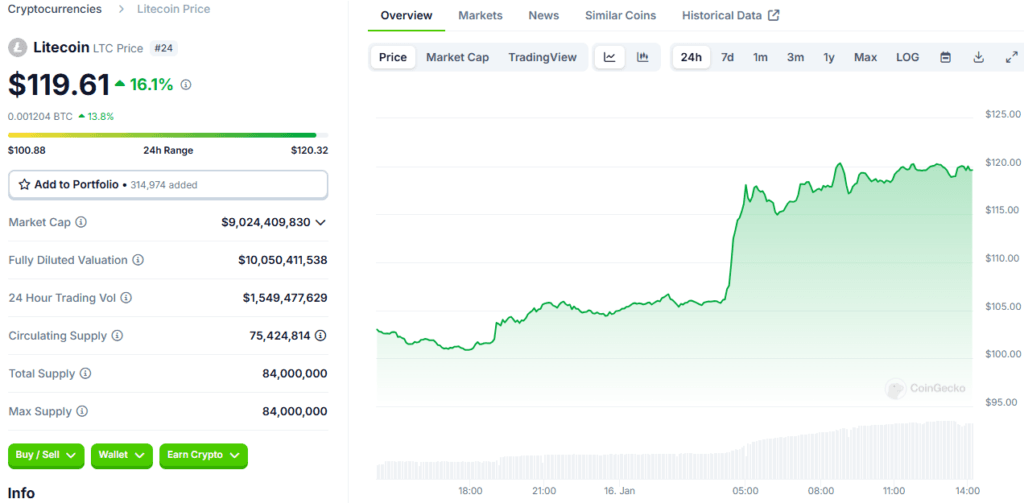
Task: Click the Litecoin coin logo icon
Action: [x=17, y=48]
